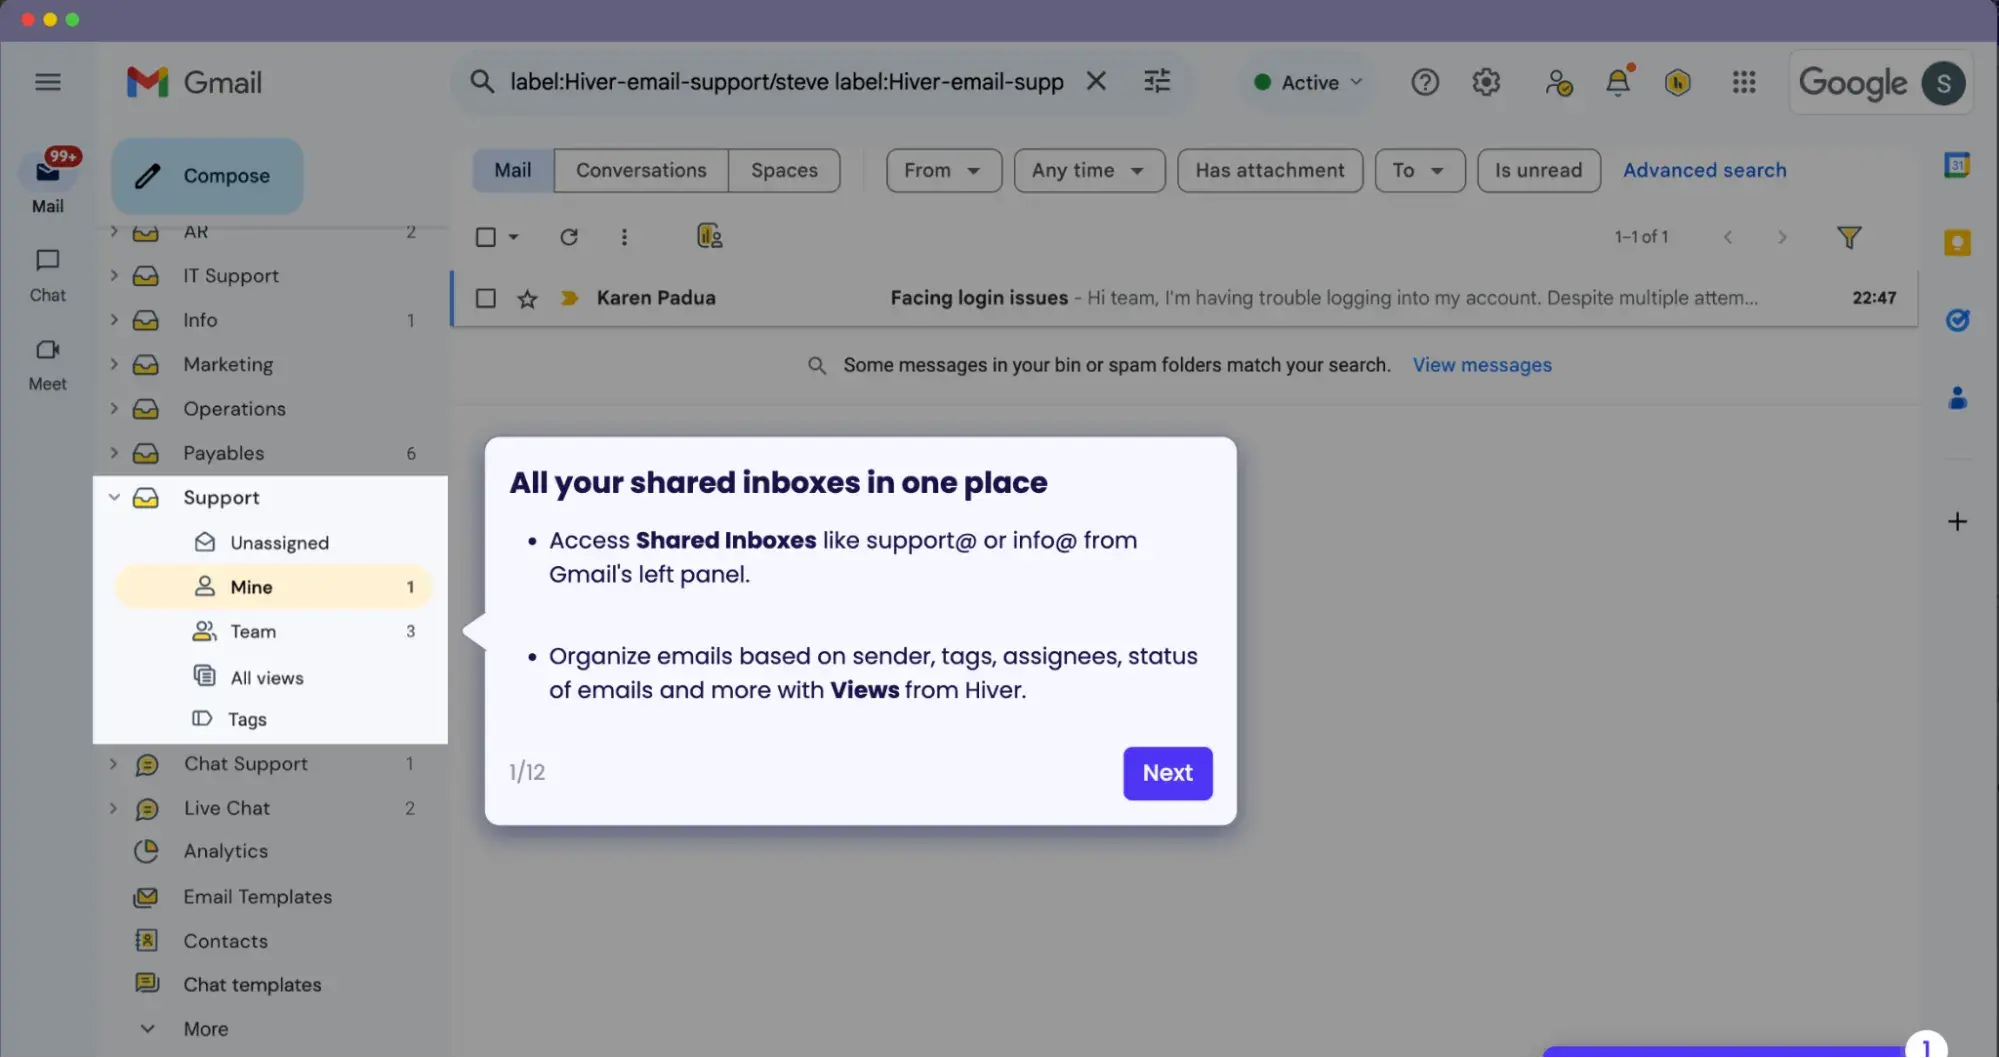Open Email Templates in the sidebar
This screenshot has height=1058, width=1999.
(257, 897)
